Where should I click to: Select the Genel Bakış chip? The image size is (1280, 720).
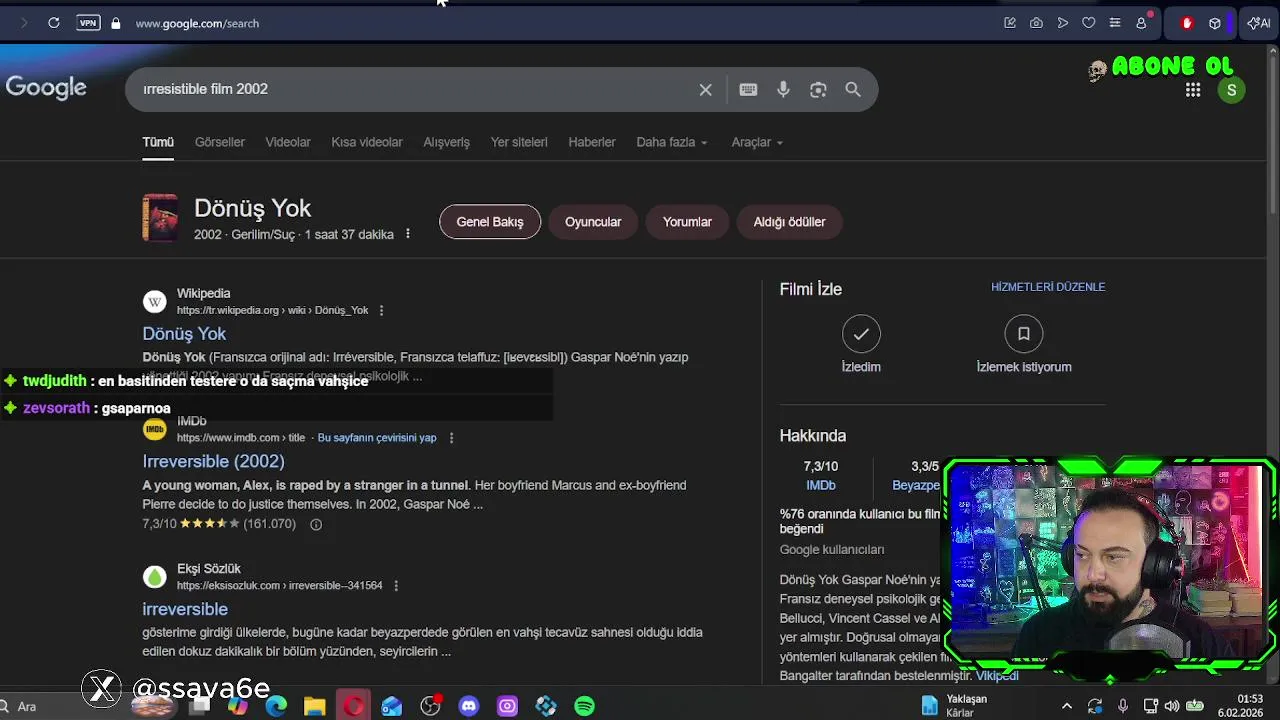point(490,222)
